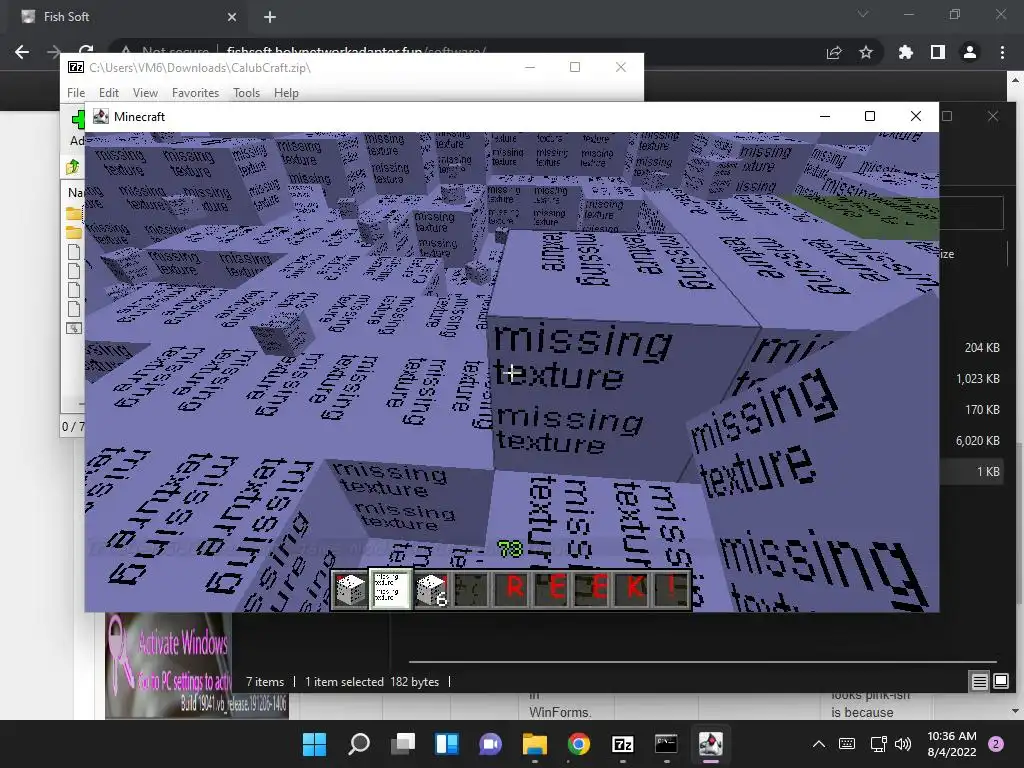Open Task View from taskbar
The image size is (1024, 768).
coord(403,744)
